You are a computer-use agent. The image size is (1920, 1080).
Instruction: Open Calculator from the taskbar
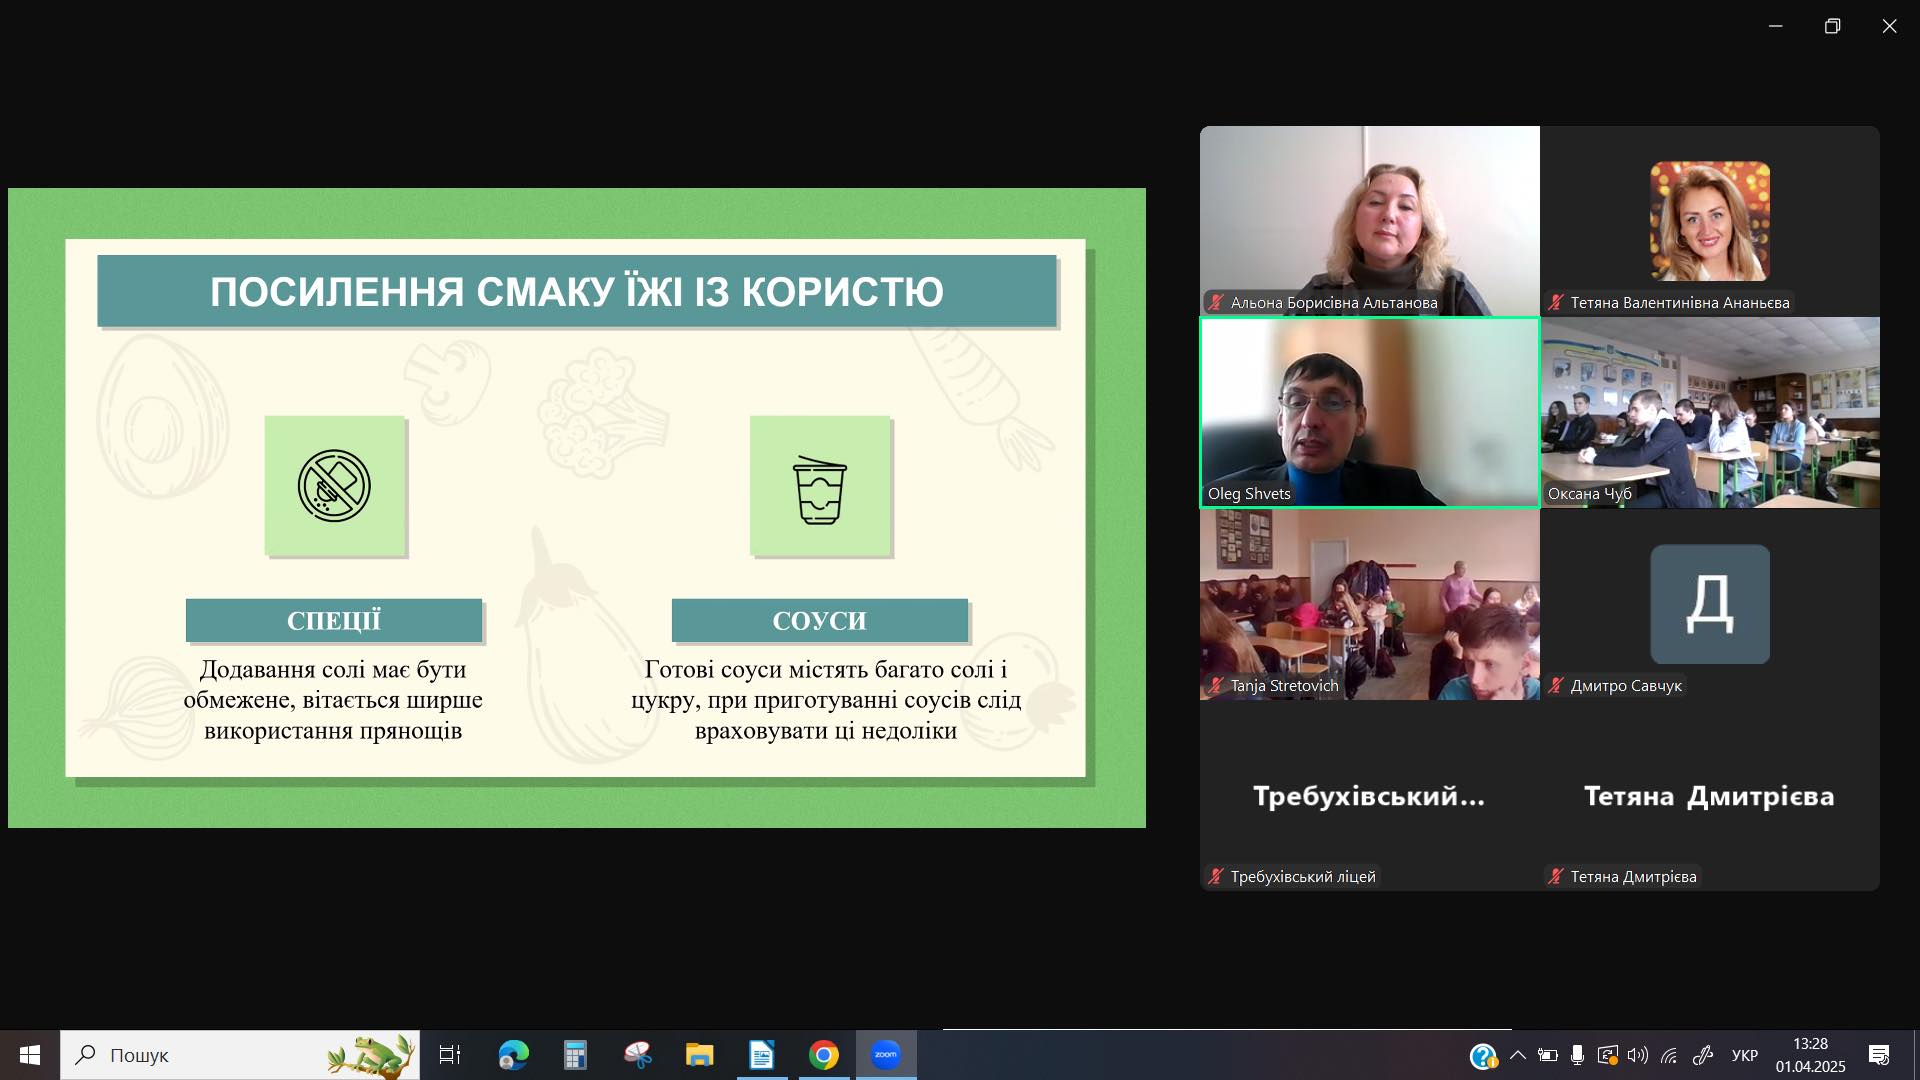(575, 1055)
